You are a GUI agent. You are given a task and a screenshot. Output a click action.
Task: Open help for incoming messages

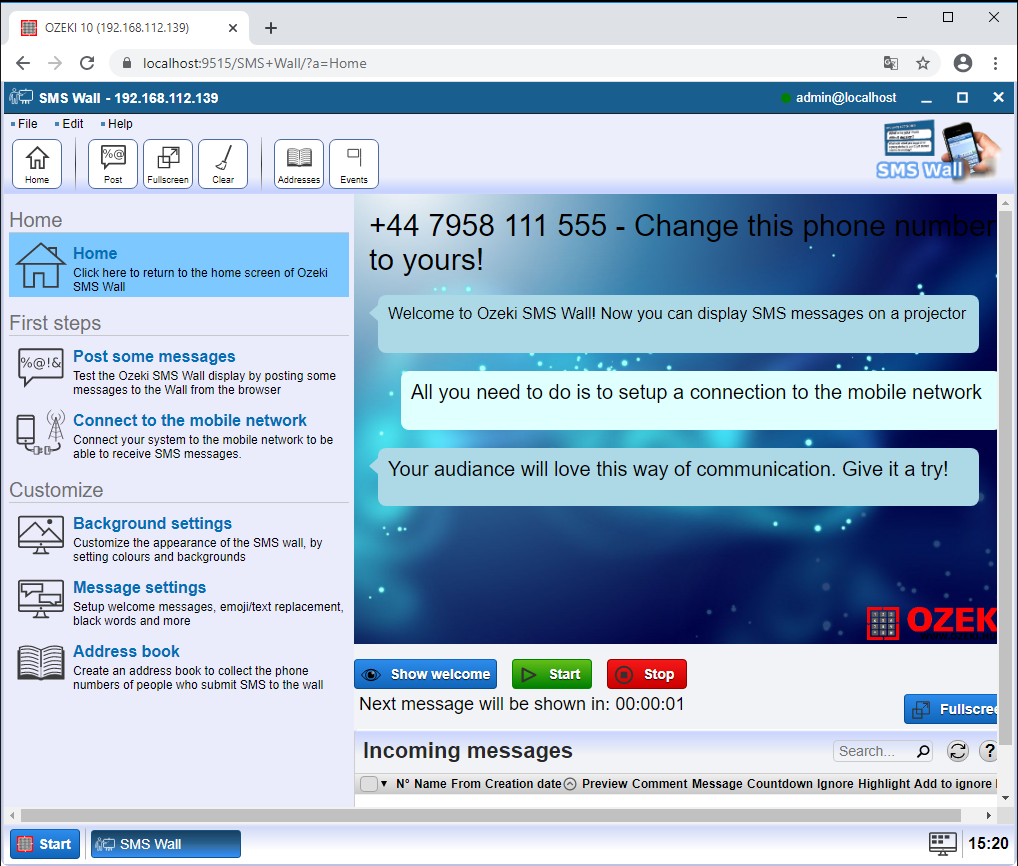(x=988, y=751)
